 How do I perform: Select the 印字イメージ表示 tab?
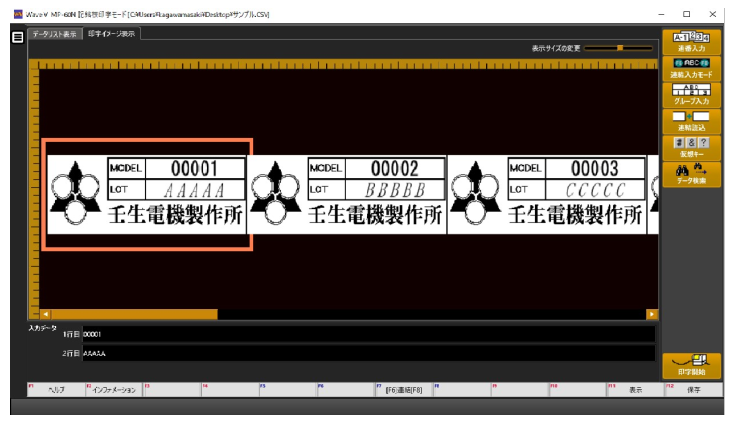pos(112,34)
